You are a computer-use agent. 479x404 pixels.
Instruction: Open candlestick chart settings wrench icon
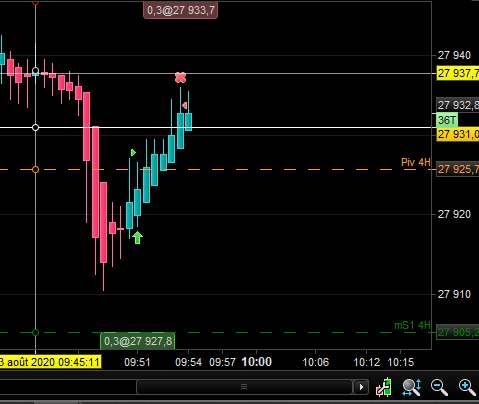384,387
